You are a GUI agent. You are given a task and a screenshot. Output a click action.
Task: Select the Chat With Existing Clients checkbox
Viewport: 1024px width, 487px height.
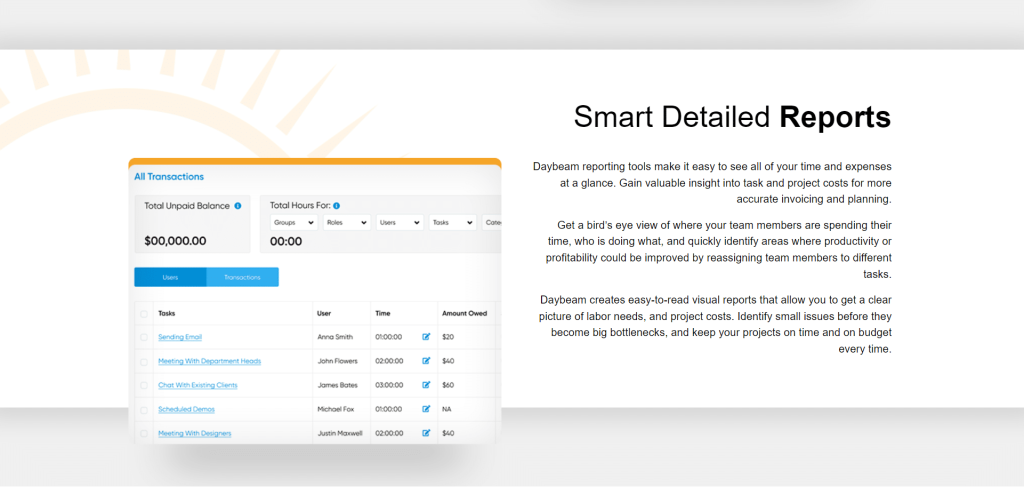[x=144, y=385]
